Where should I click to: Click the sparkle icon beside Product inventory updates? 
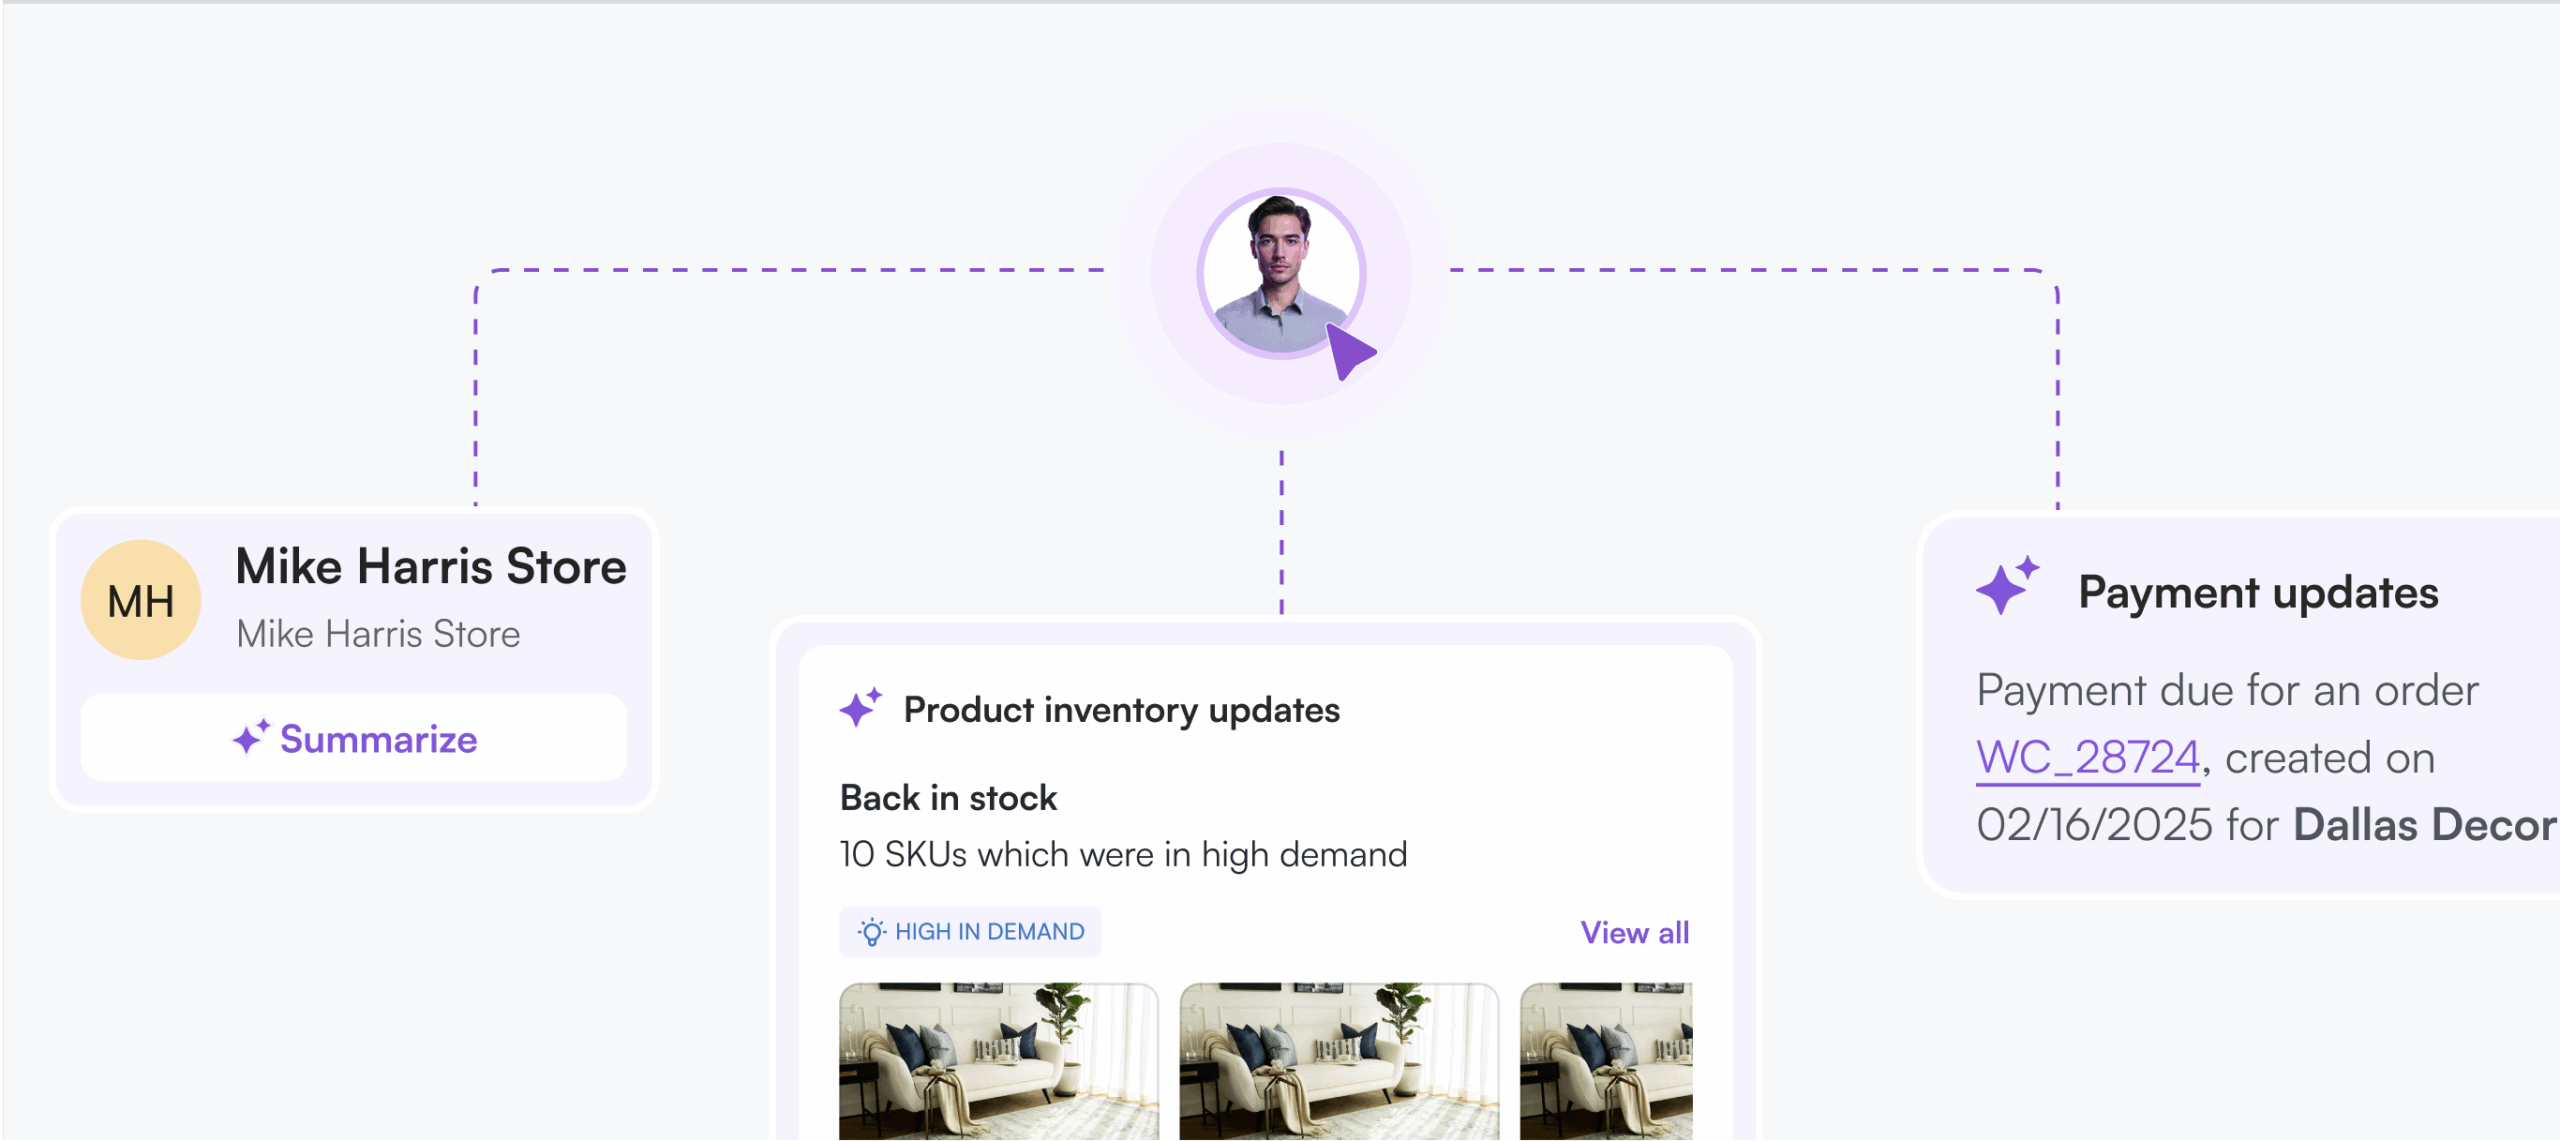pyautogui.click(x=860, y=707)
